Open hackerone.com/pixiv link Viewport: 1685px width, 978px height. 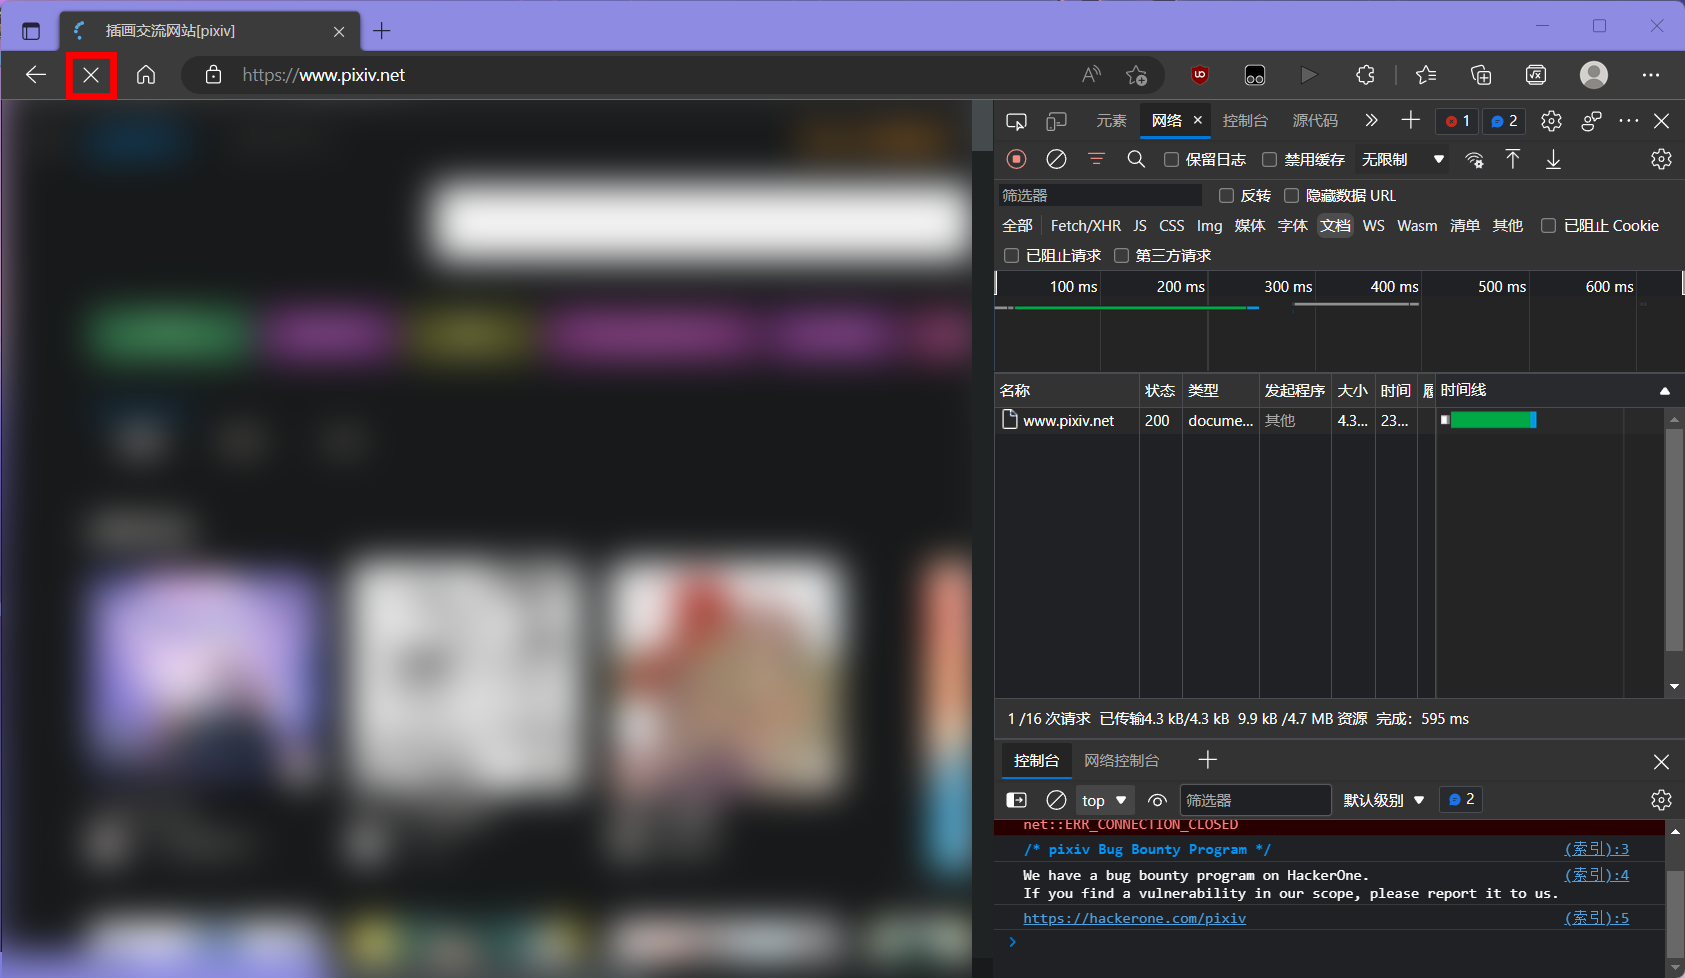coord(1134,918)
